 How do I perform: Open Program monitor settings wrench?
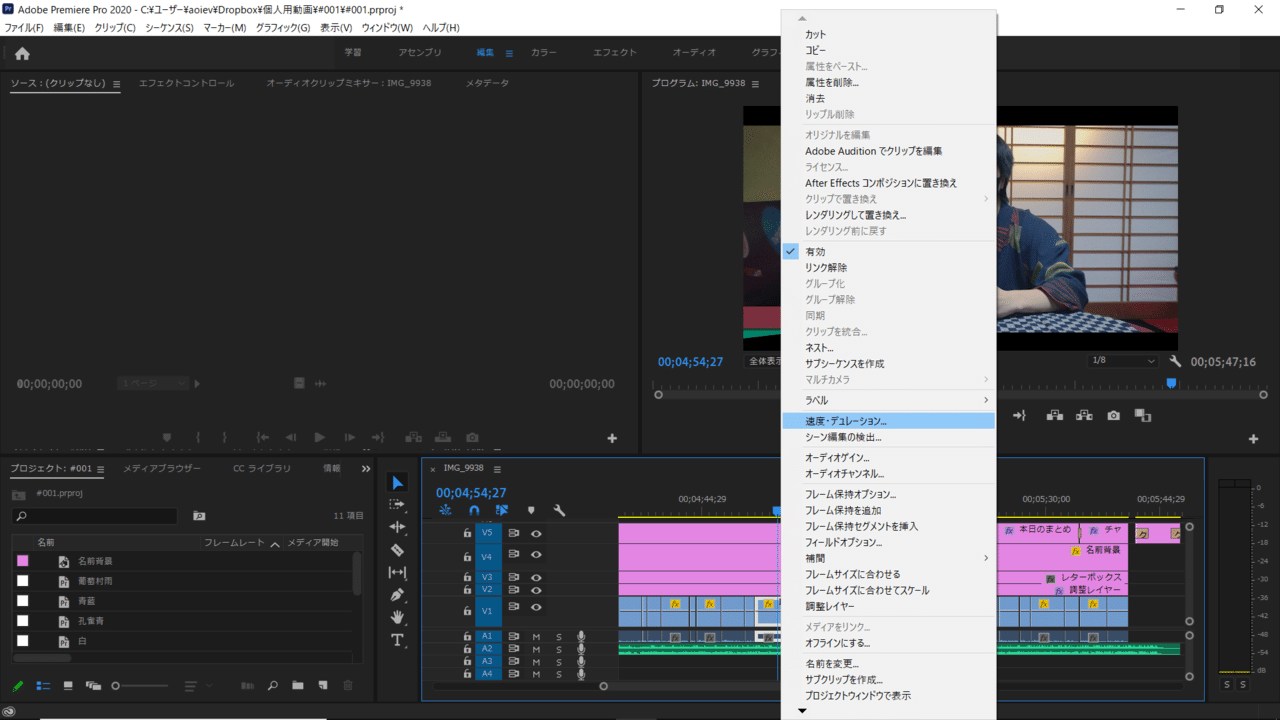click(x=1176, y=361)
